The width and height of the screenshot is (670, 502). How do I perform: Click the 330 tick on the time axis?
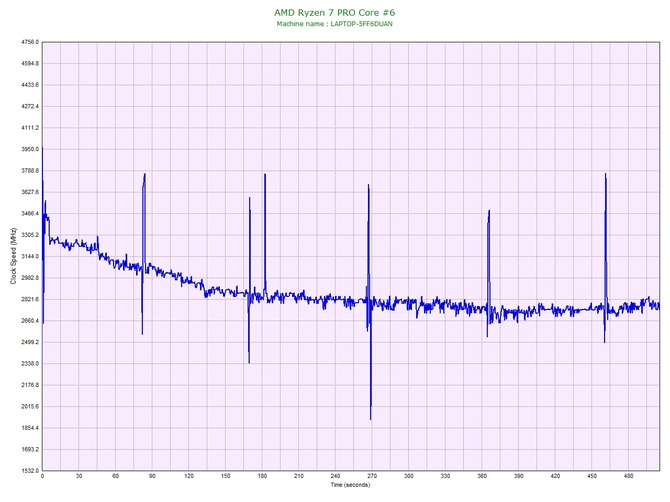(x=446, y=476)
